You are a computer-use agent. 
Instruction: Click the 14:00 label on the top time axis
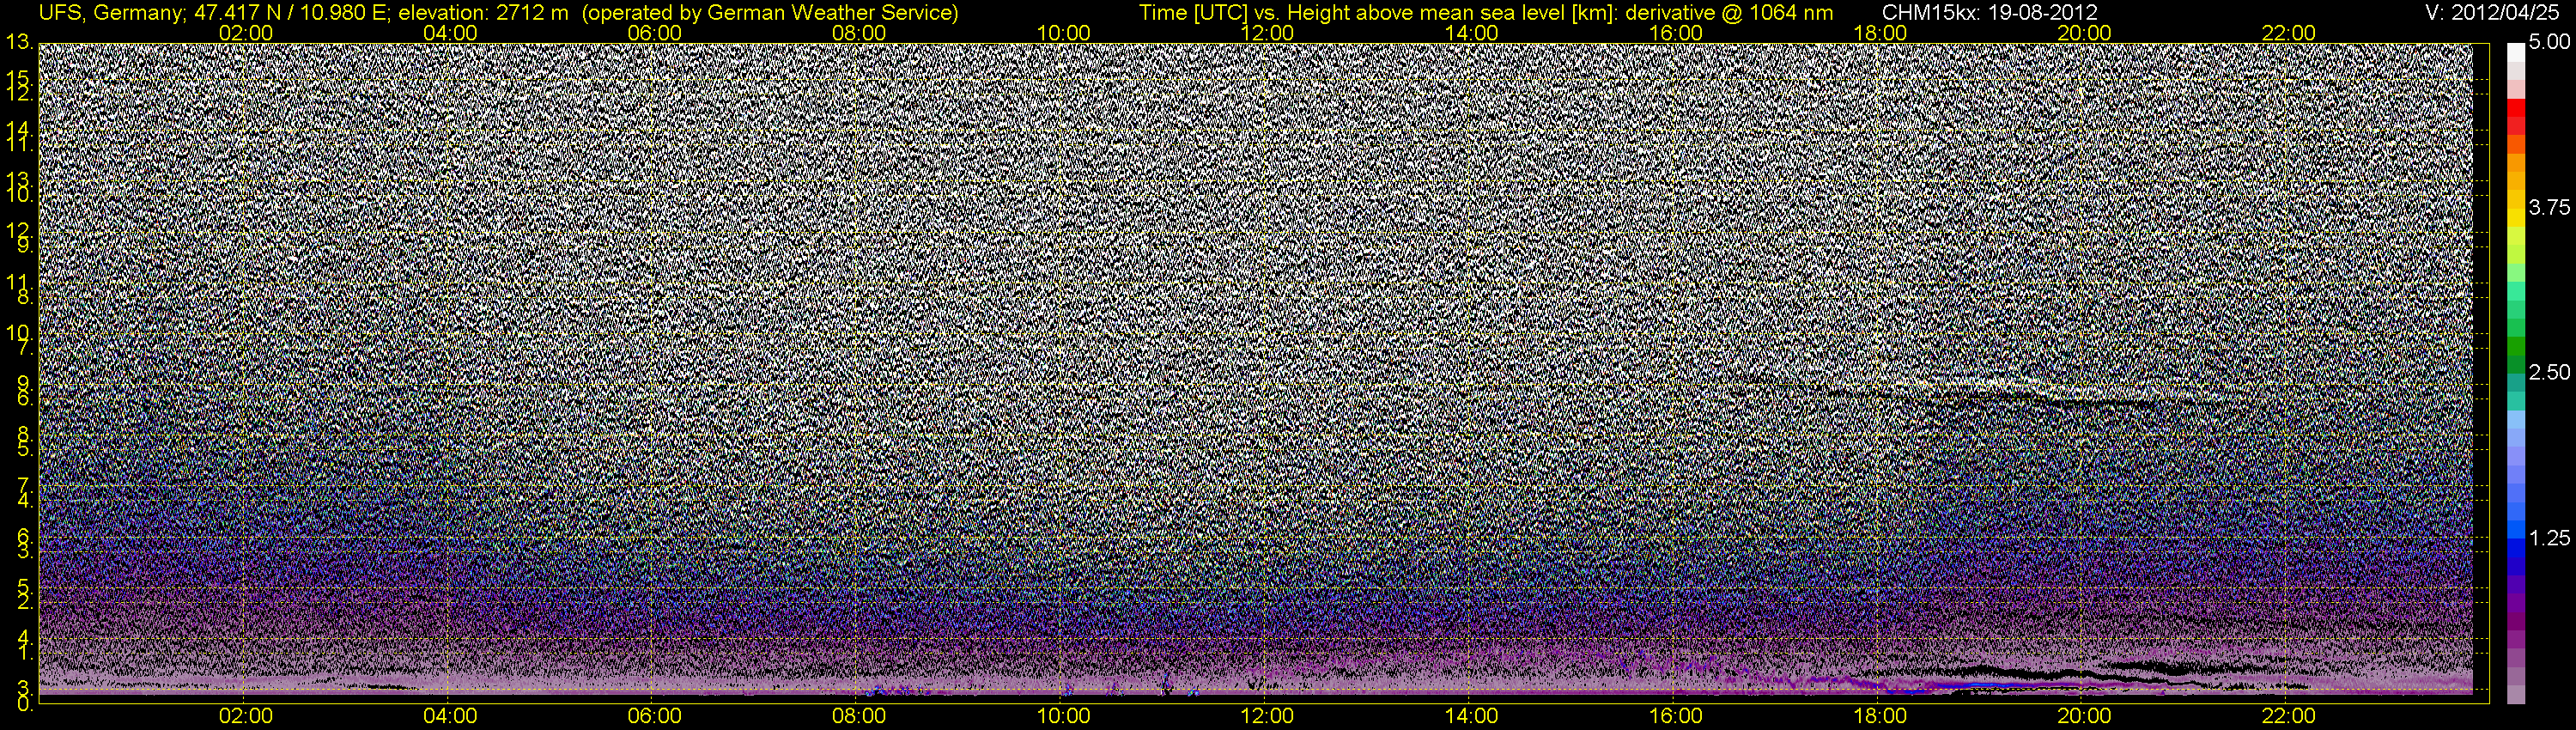point(1472,33)
